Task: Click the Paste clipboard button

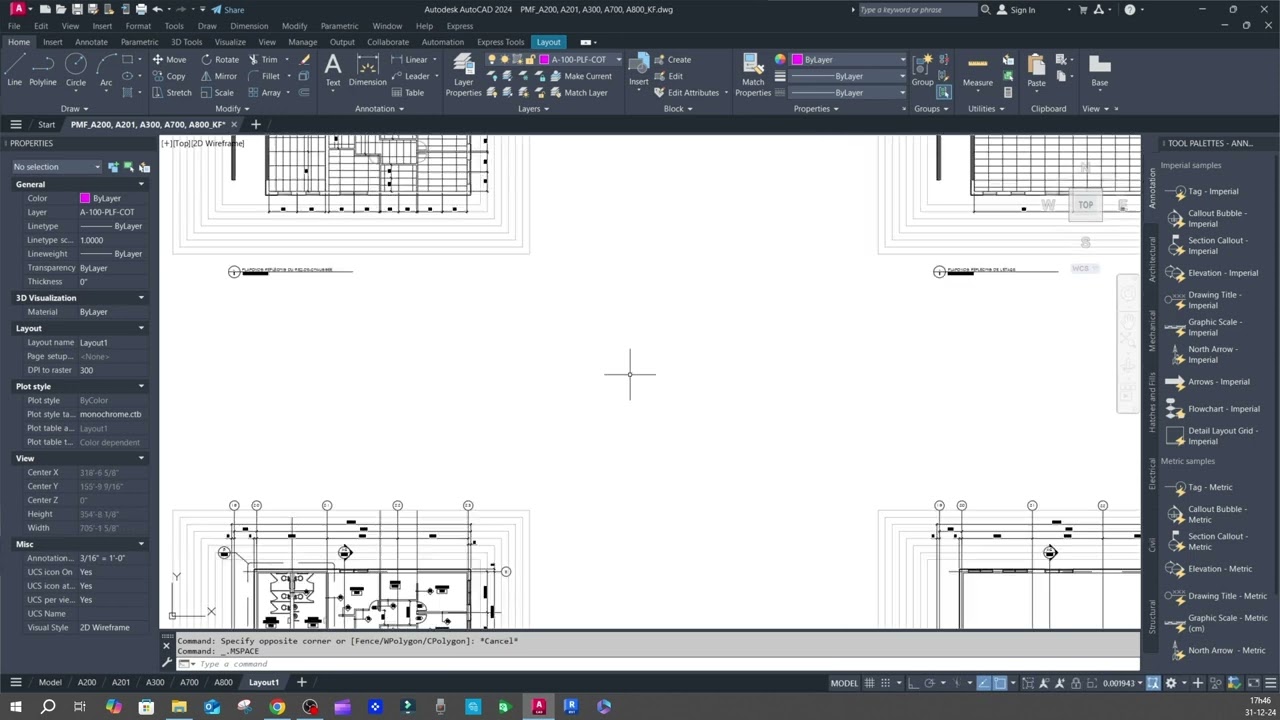Action: coord(1036,72)
